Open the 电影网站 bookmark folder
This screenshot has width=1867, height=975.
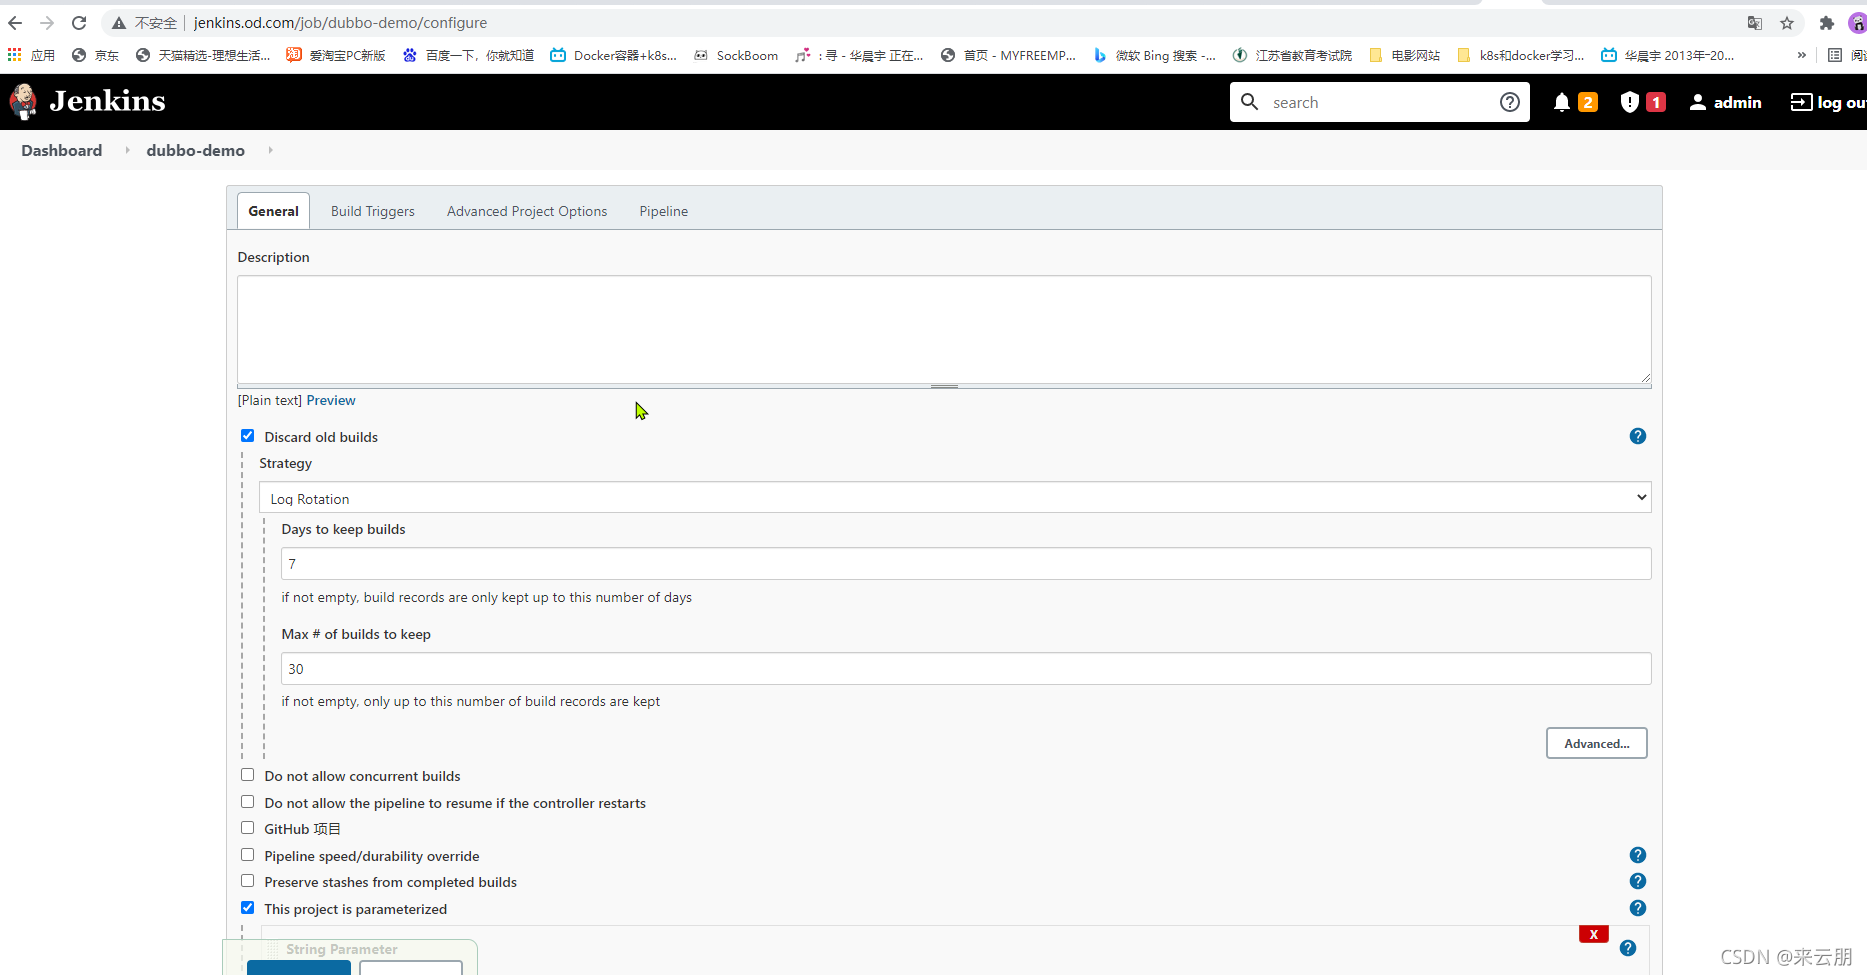[x=1405, y=55]
